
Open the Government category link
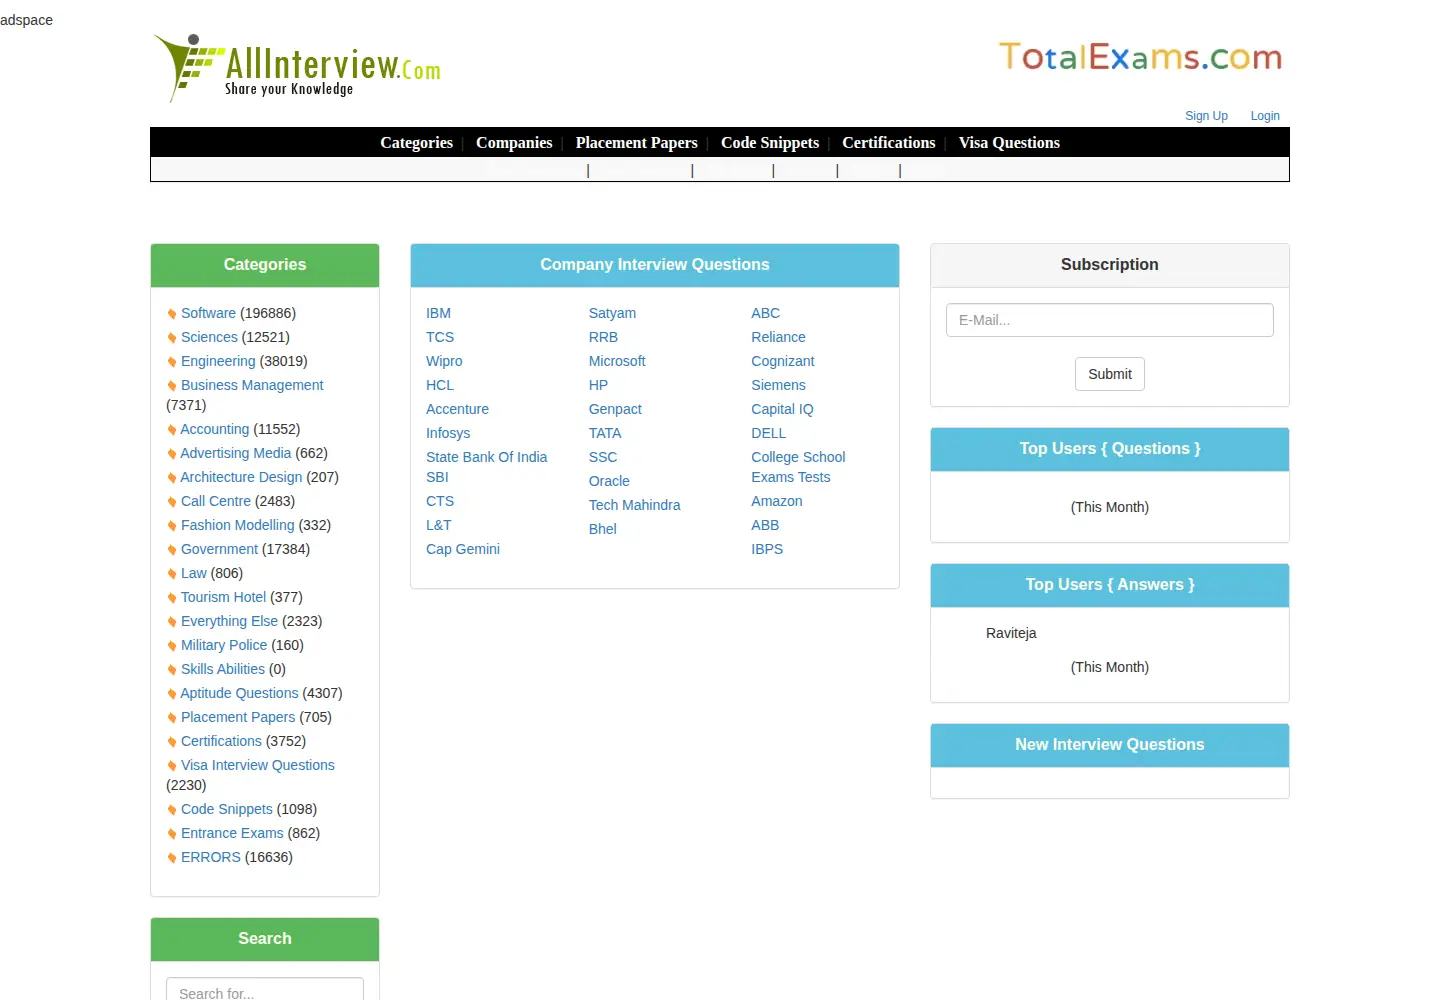pyautogui.click(x=219, y=549)
